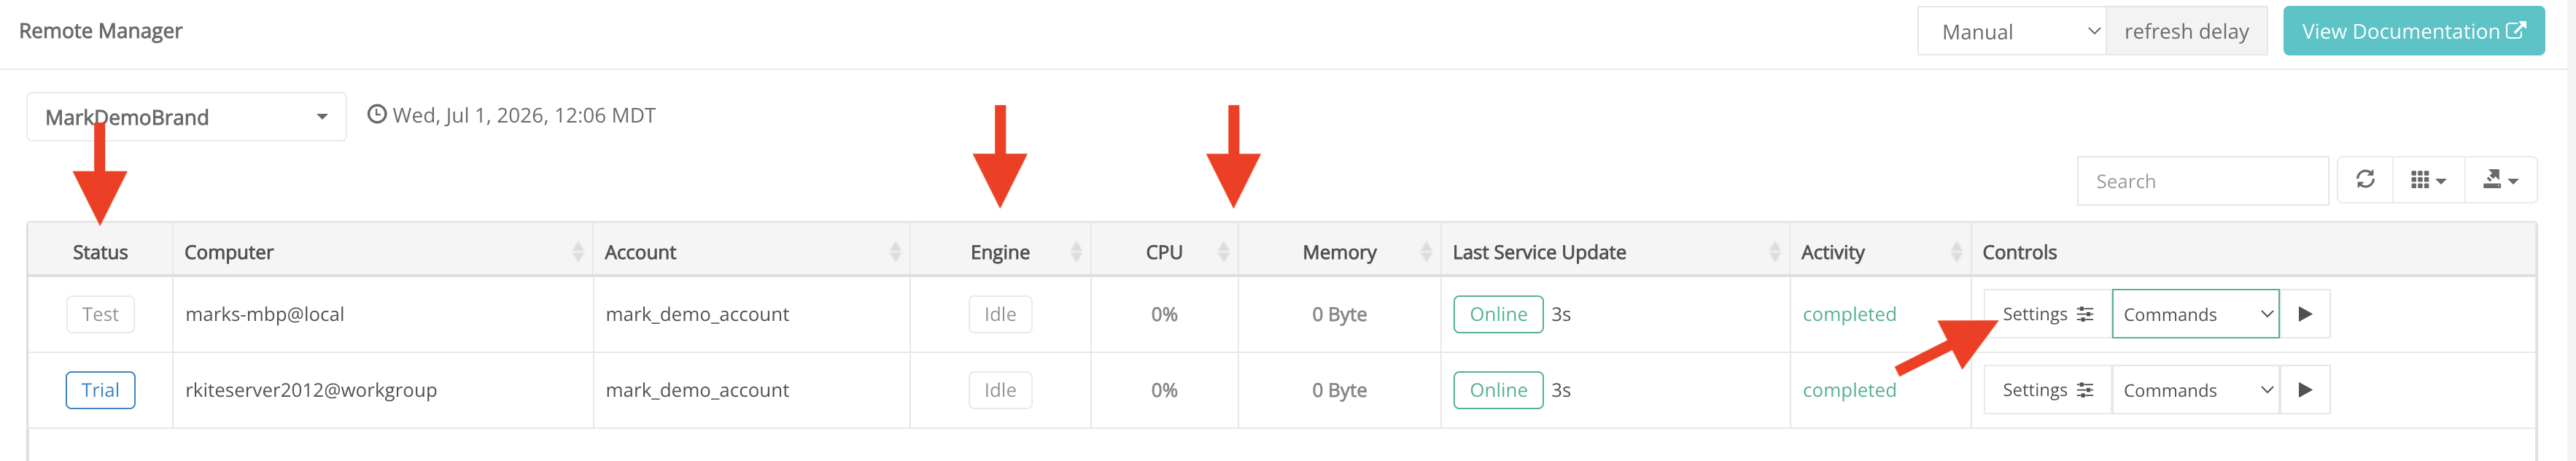Image resolution: width=2576 pixels, height=461 pixels.
Task: Open the column visibility grid menu
Action: [x=2428, y=180]
